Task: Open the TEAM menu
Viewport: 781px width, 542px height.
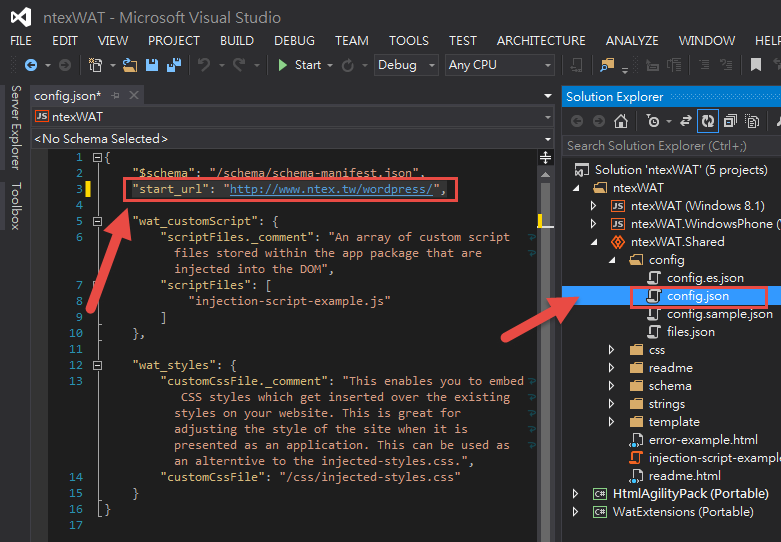Action: click(352, 40)
